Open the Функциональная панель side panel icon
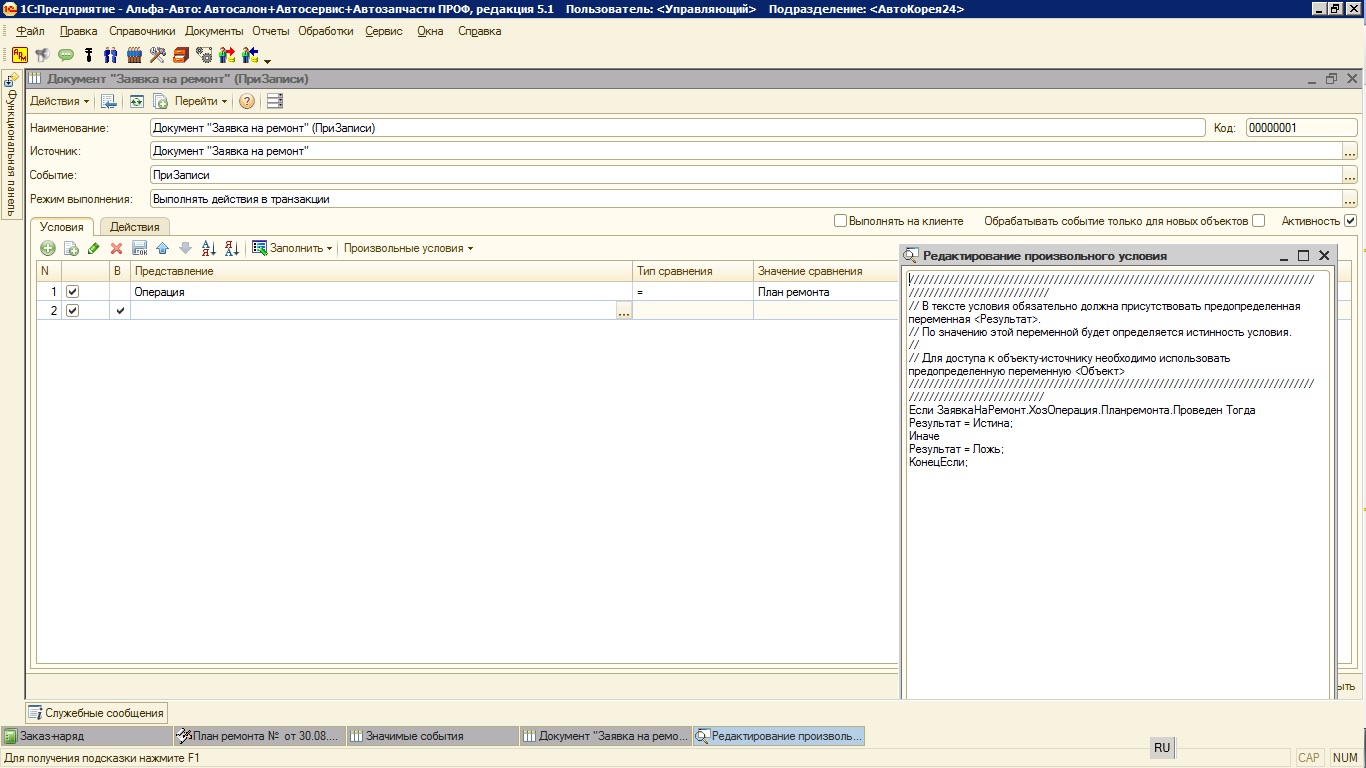Viewport: 1366px width, 768px height. tap(11, 79)
